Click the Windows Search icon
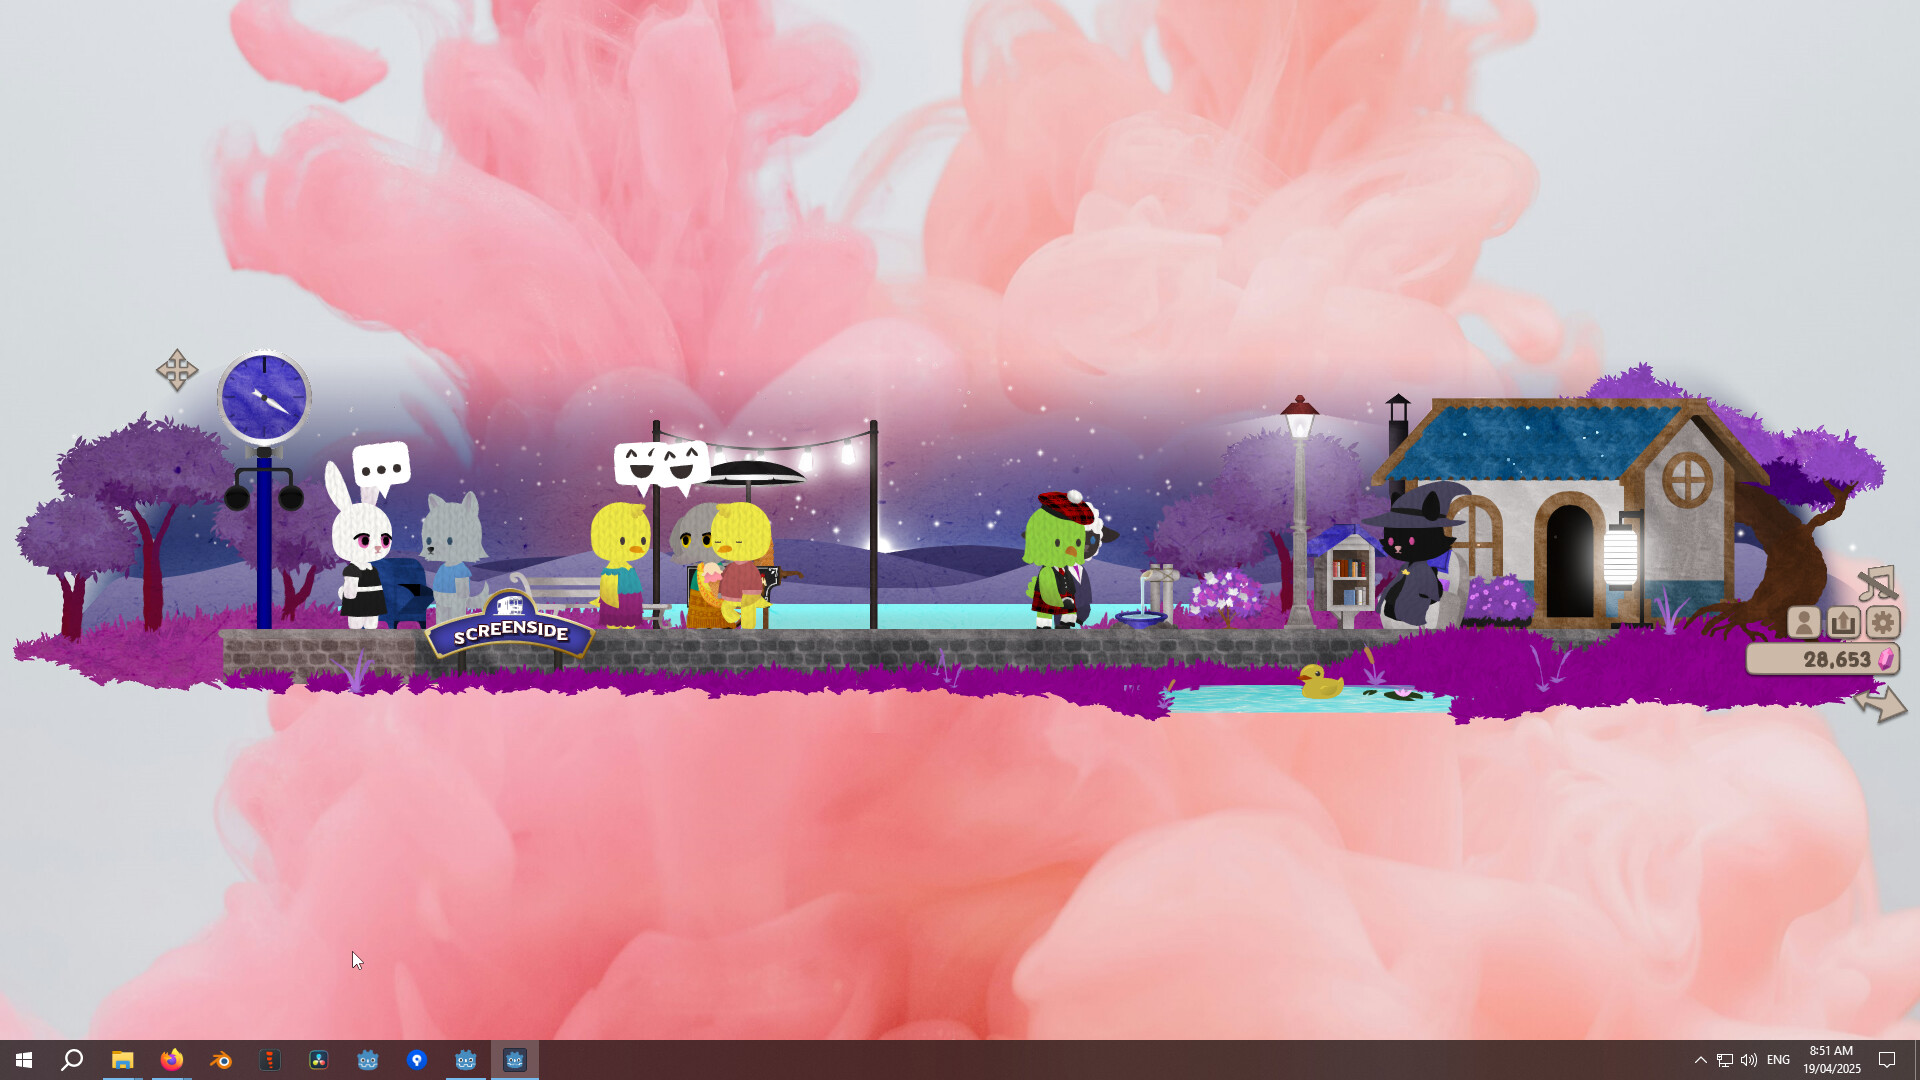This screenshot has height=1080, width=1920. [71, 1059]
